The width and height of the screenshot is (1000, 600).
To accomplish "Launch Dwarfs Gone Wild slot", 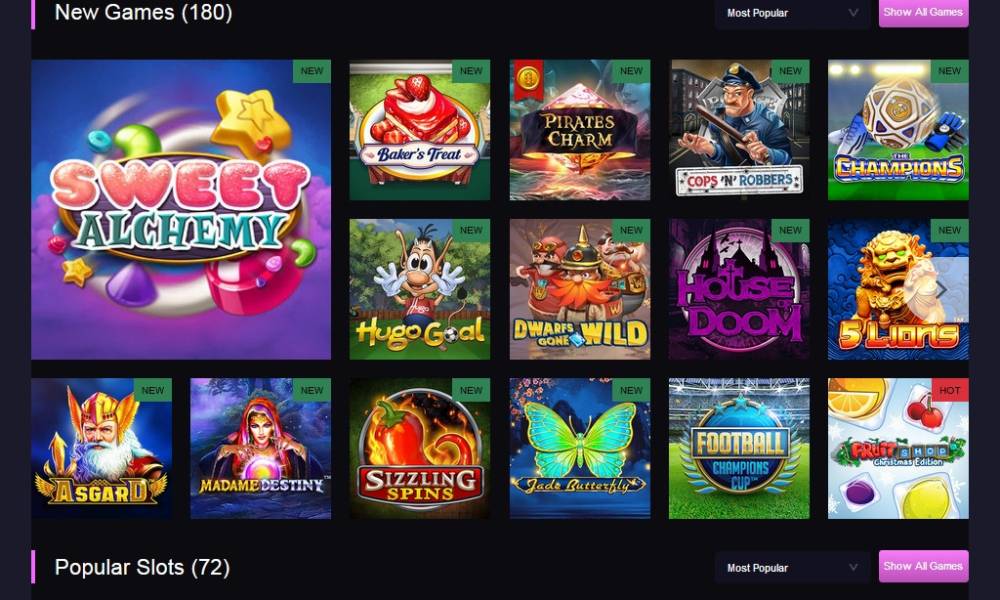I will click(580, 289).
